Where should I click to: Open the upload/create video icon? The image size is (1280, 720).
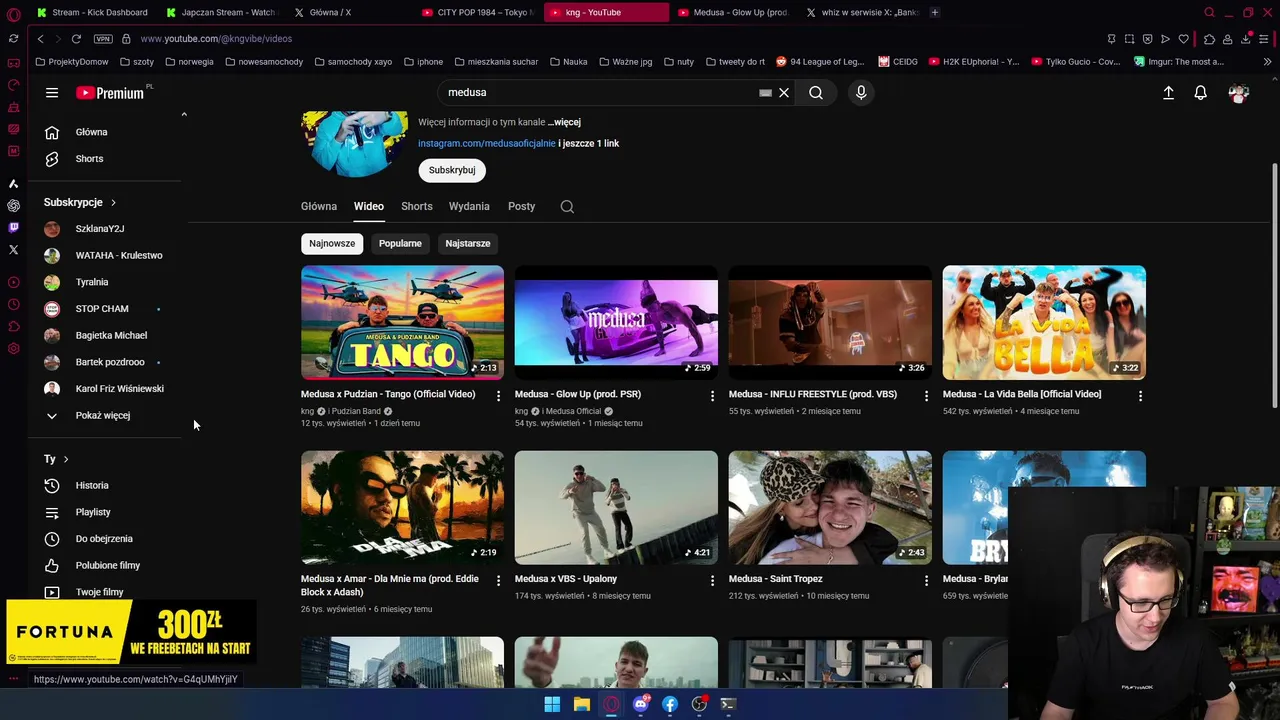pos(1168,93)
